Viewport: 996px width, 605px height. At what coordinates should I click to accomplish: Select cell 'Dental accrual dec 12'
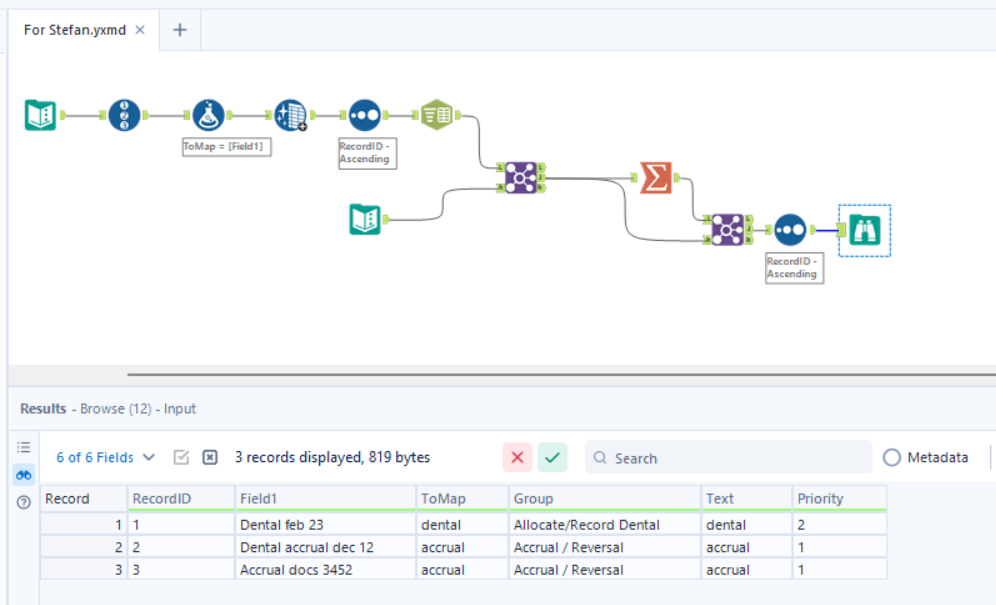pyautogui.click(x=325, y=547)
